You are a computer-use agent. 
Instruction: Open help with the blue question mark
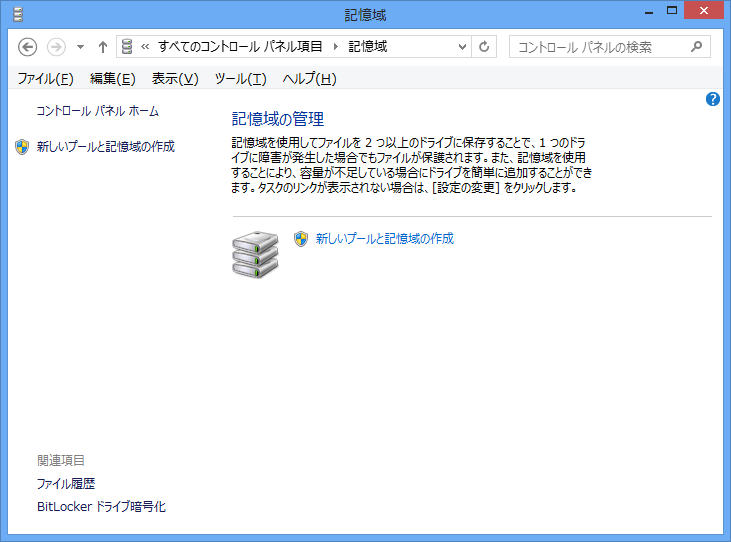coord(713,99)
